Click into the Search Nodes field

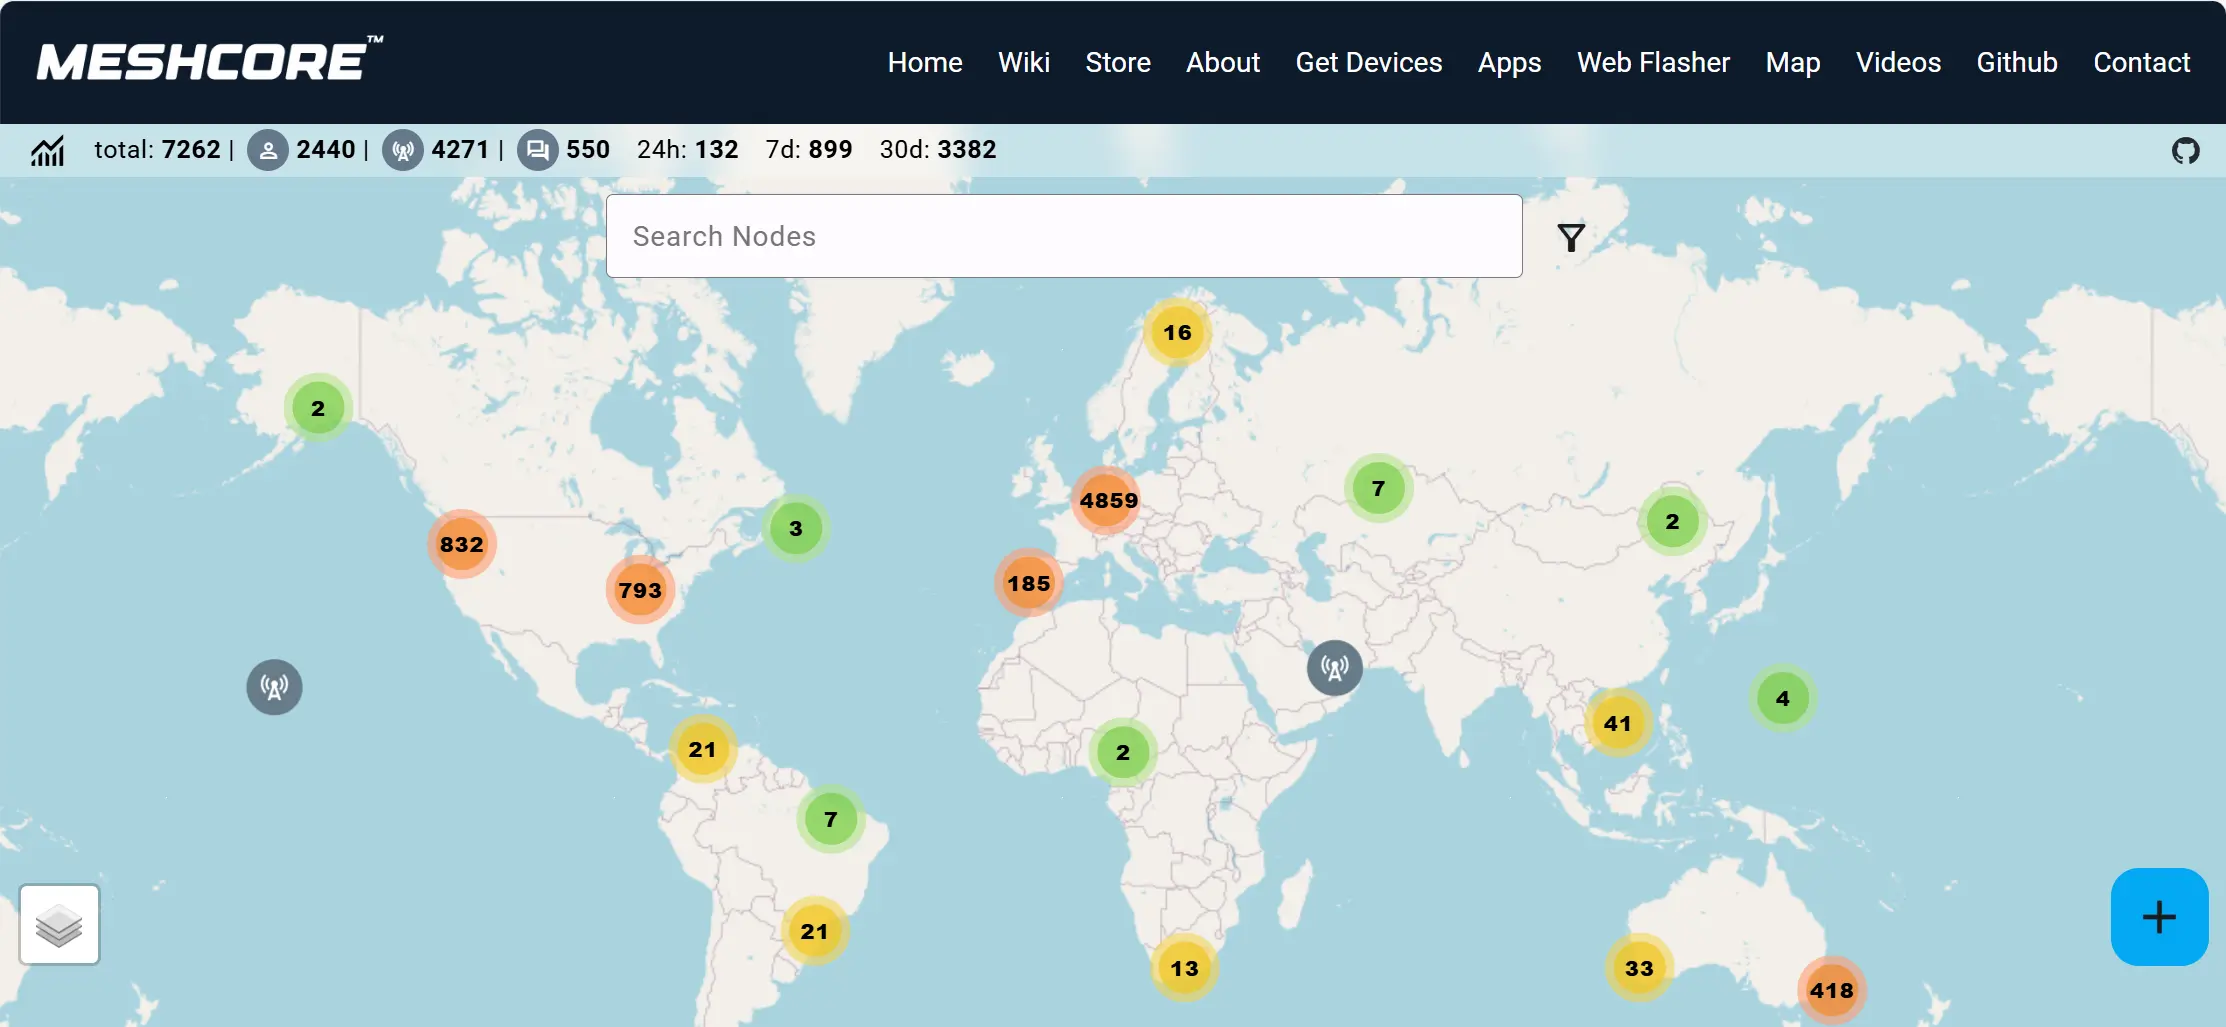click(1063, 236)
